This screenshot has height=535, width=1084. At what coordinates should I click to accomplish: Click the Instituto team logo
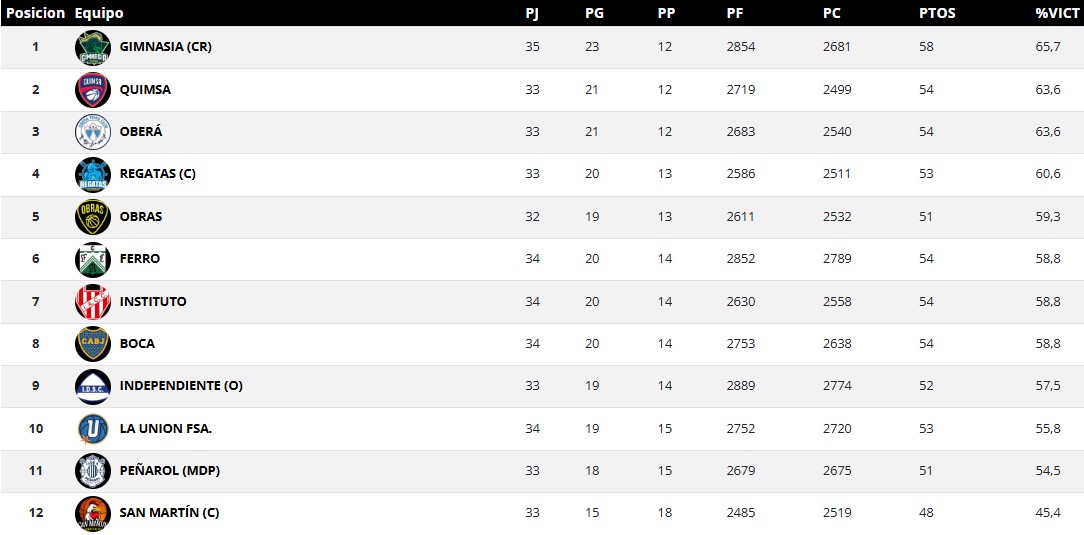(92, 302)
